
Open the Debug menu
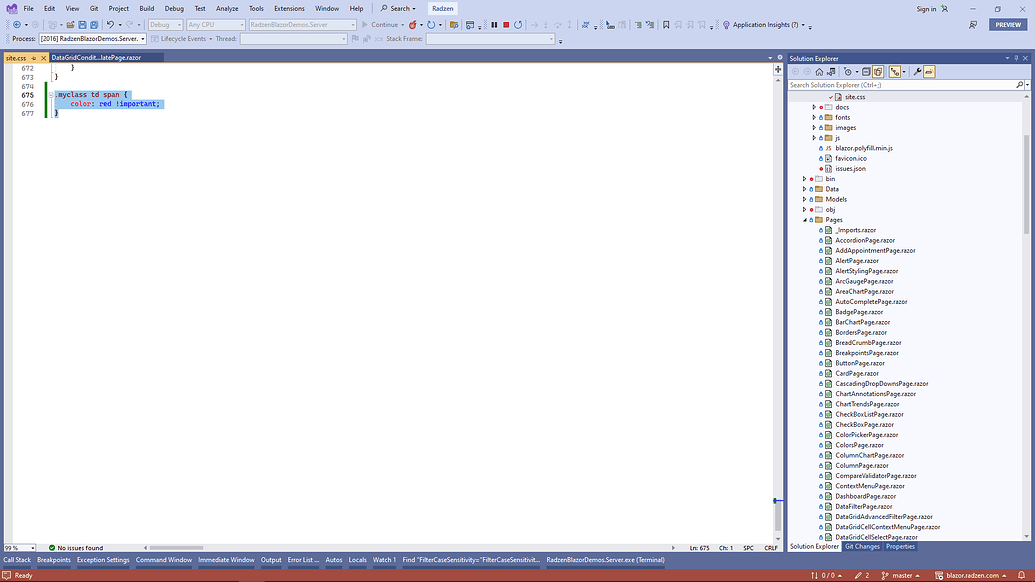[174, 8]
